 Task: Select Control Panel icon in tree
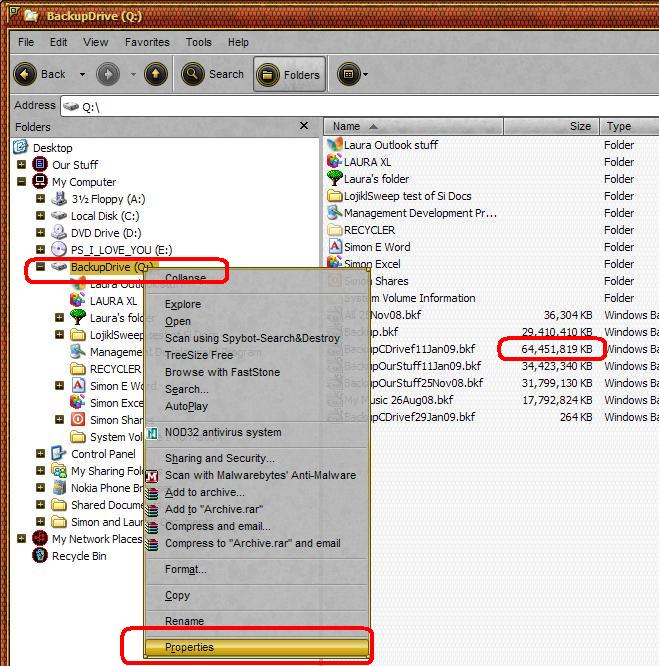click(59, 454)
